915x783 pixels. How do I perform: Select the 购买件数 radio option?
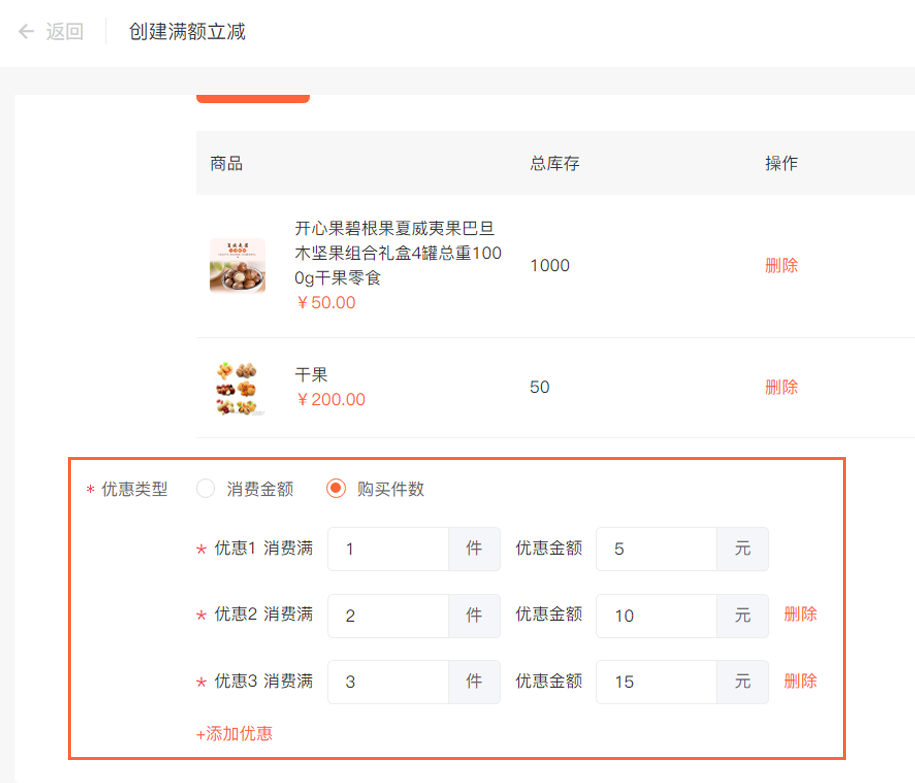coord(336,488)
